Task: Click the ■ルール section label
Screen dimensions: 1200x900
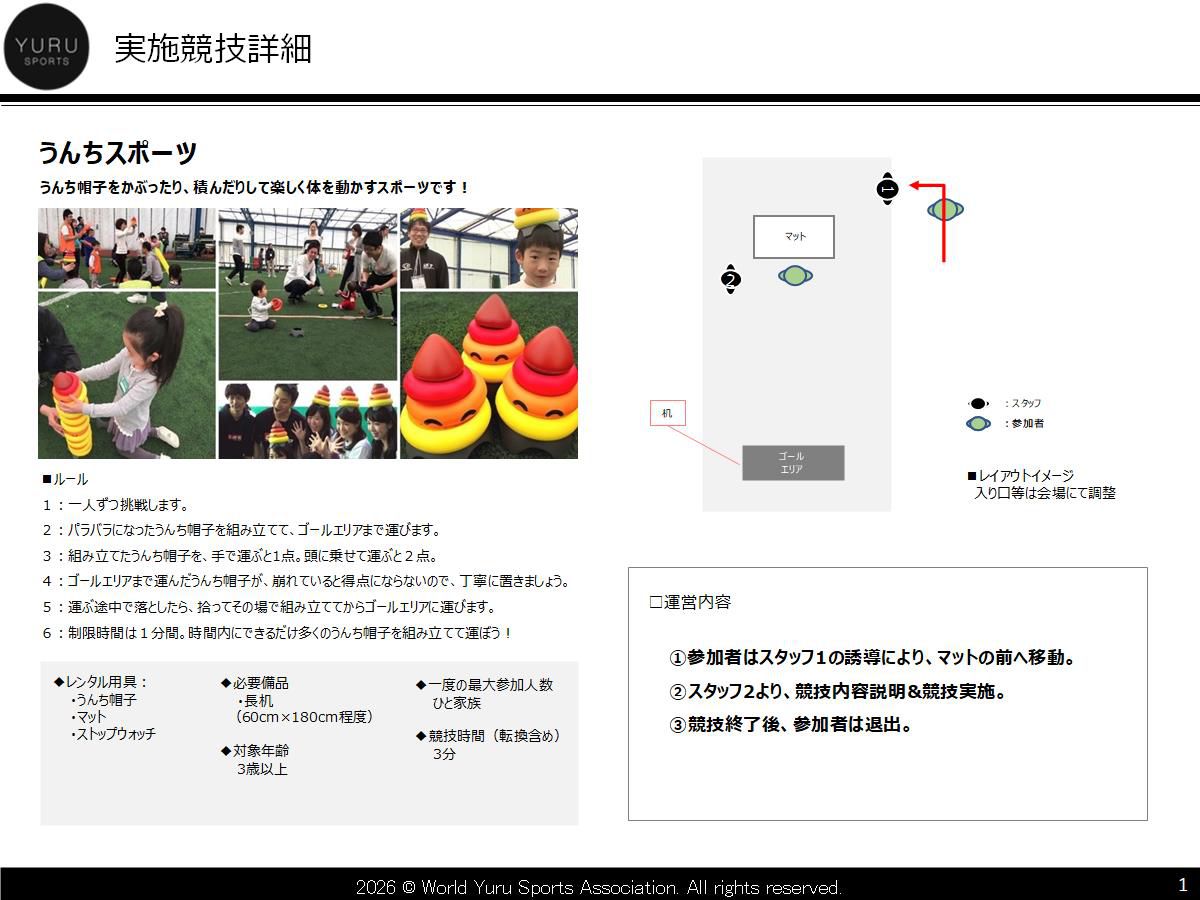Action: (65, 479)
